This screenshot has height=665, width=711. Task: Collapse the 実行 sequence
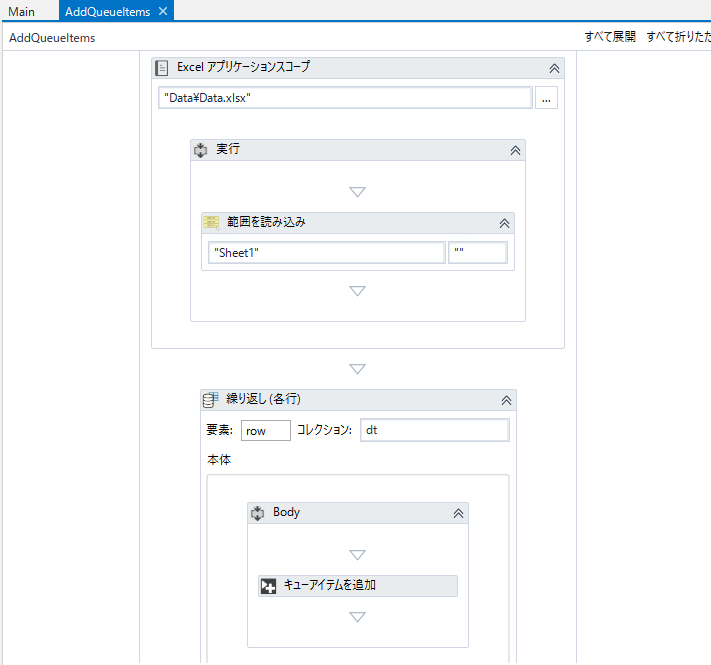(515, 150)
